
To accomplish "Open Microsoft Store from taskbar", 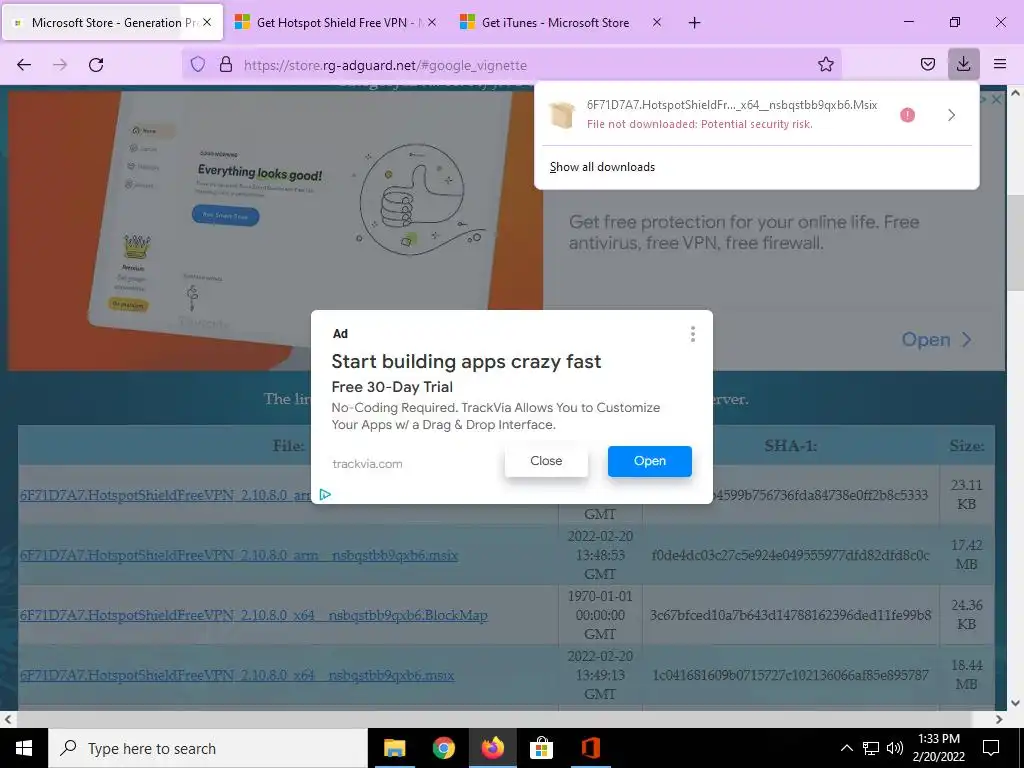I will [x=541, y=748].
